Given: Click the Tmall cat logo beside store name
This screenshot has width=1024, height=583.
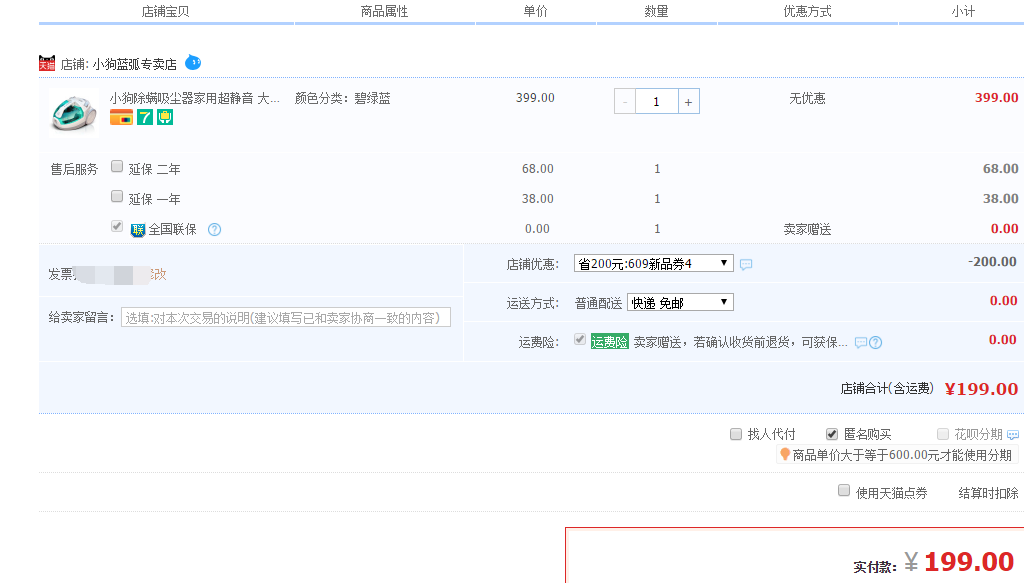Looking at the screenshot, I should pos(47,63).
